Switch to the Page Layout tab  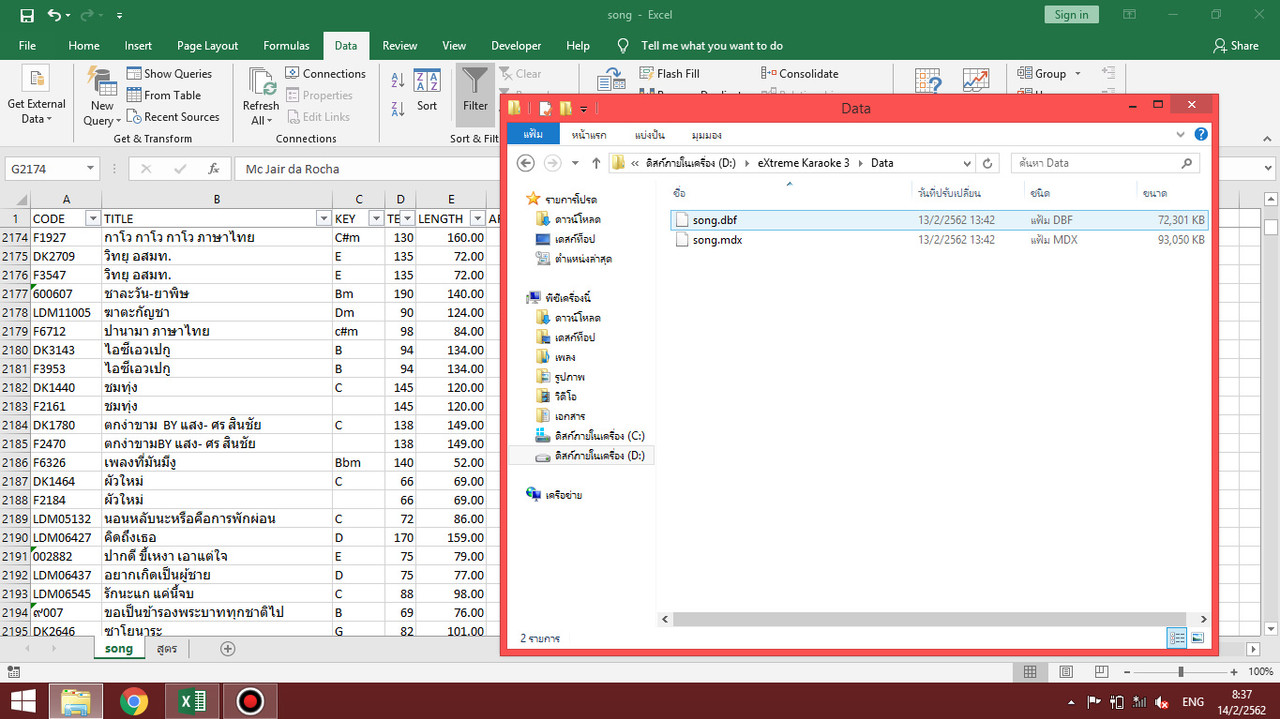pos(207,45)
